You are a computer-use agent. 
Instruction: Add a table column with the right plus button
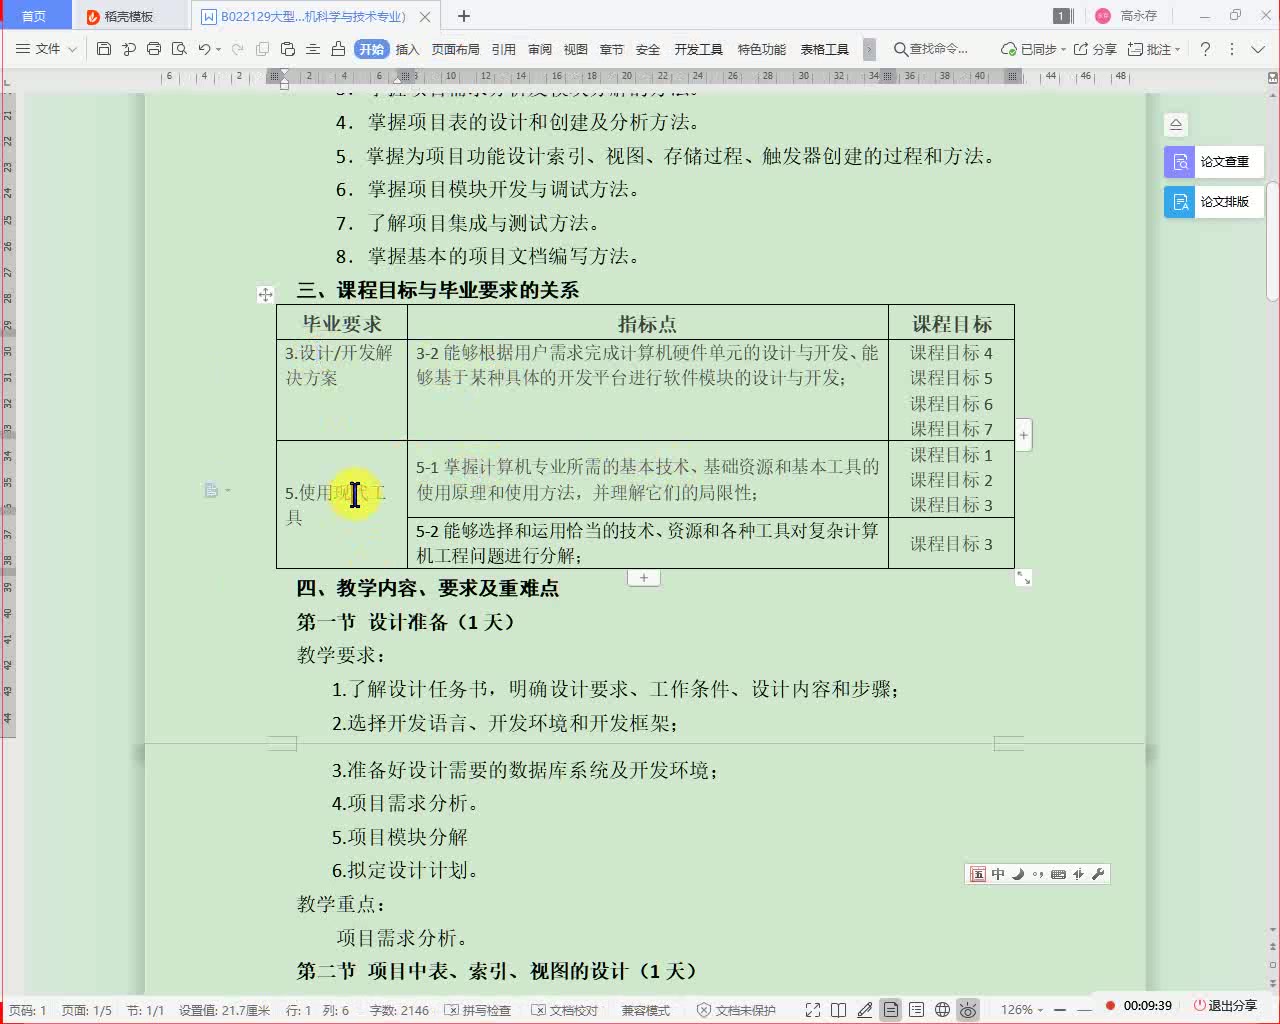click(x=1023, y=436)
